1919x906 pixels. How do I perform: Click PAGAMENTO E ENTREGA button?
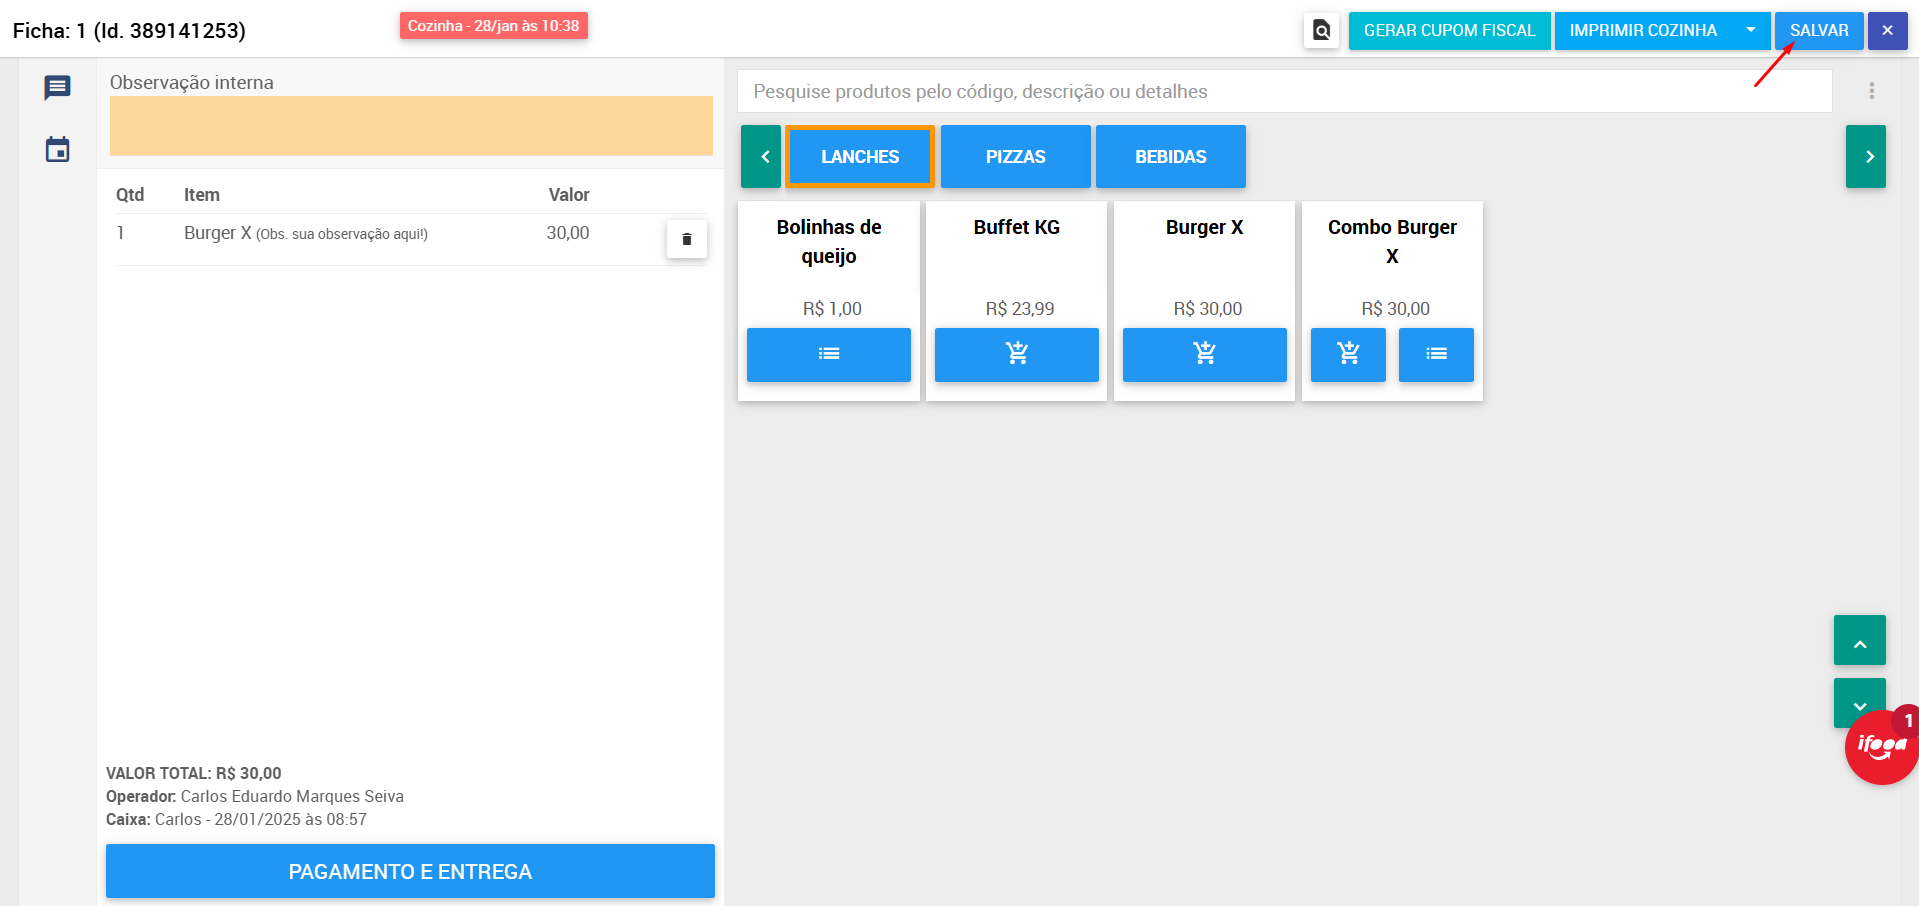coord(410,871)
